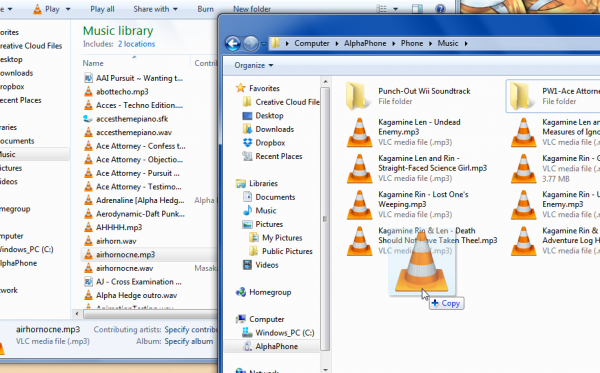600x373 pixels.
Task: Click the Play button in Music library toolbar
Action: coord(46,9)
